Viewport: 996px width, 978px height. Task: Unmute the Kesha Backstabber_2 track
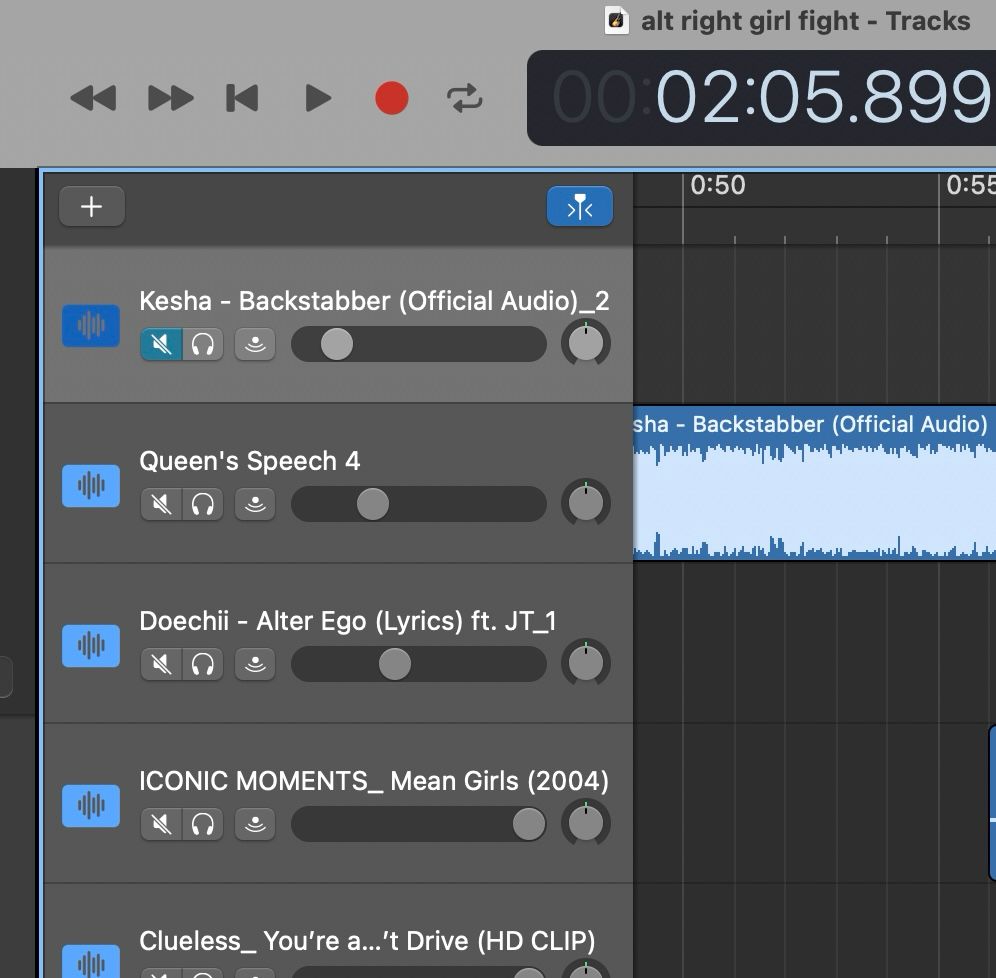(x=161, y=344)
